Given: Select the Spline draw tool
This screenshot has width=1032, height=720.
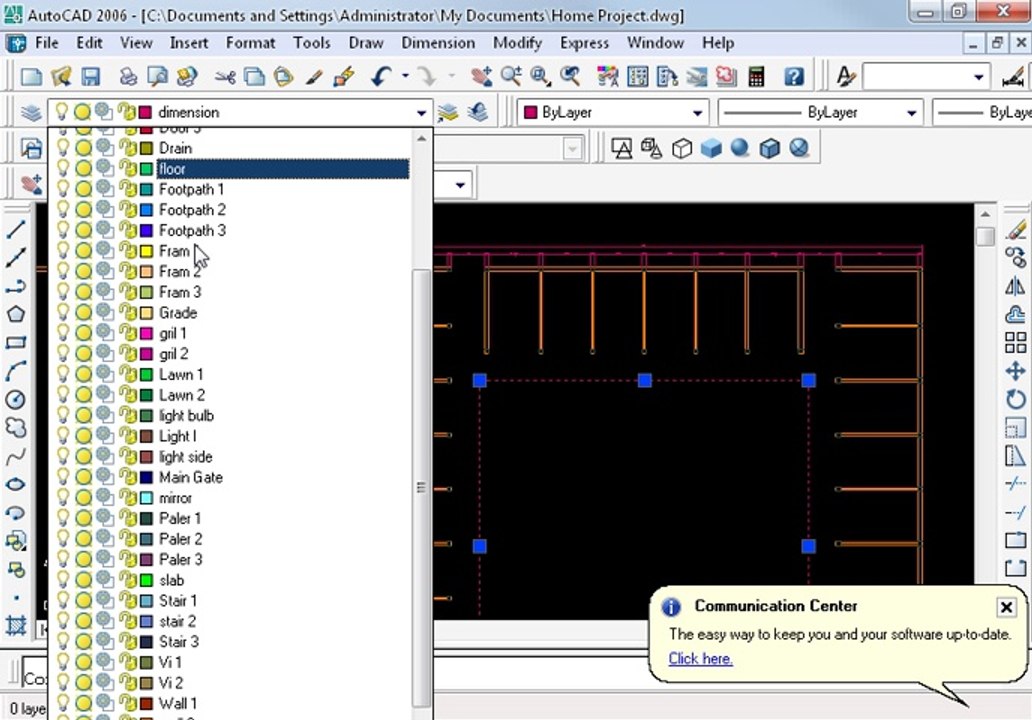Looking at the screenshot, I should click(x=16, y=456).
